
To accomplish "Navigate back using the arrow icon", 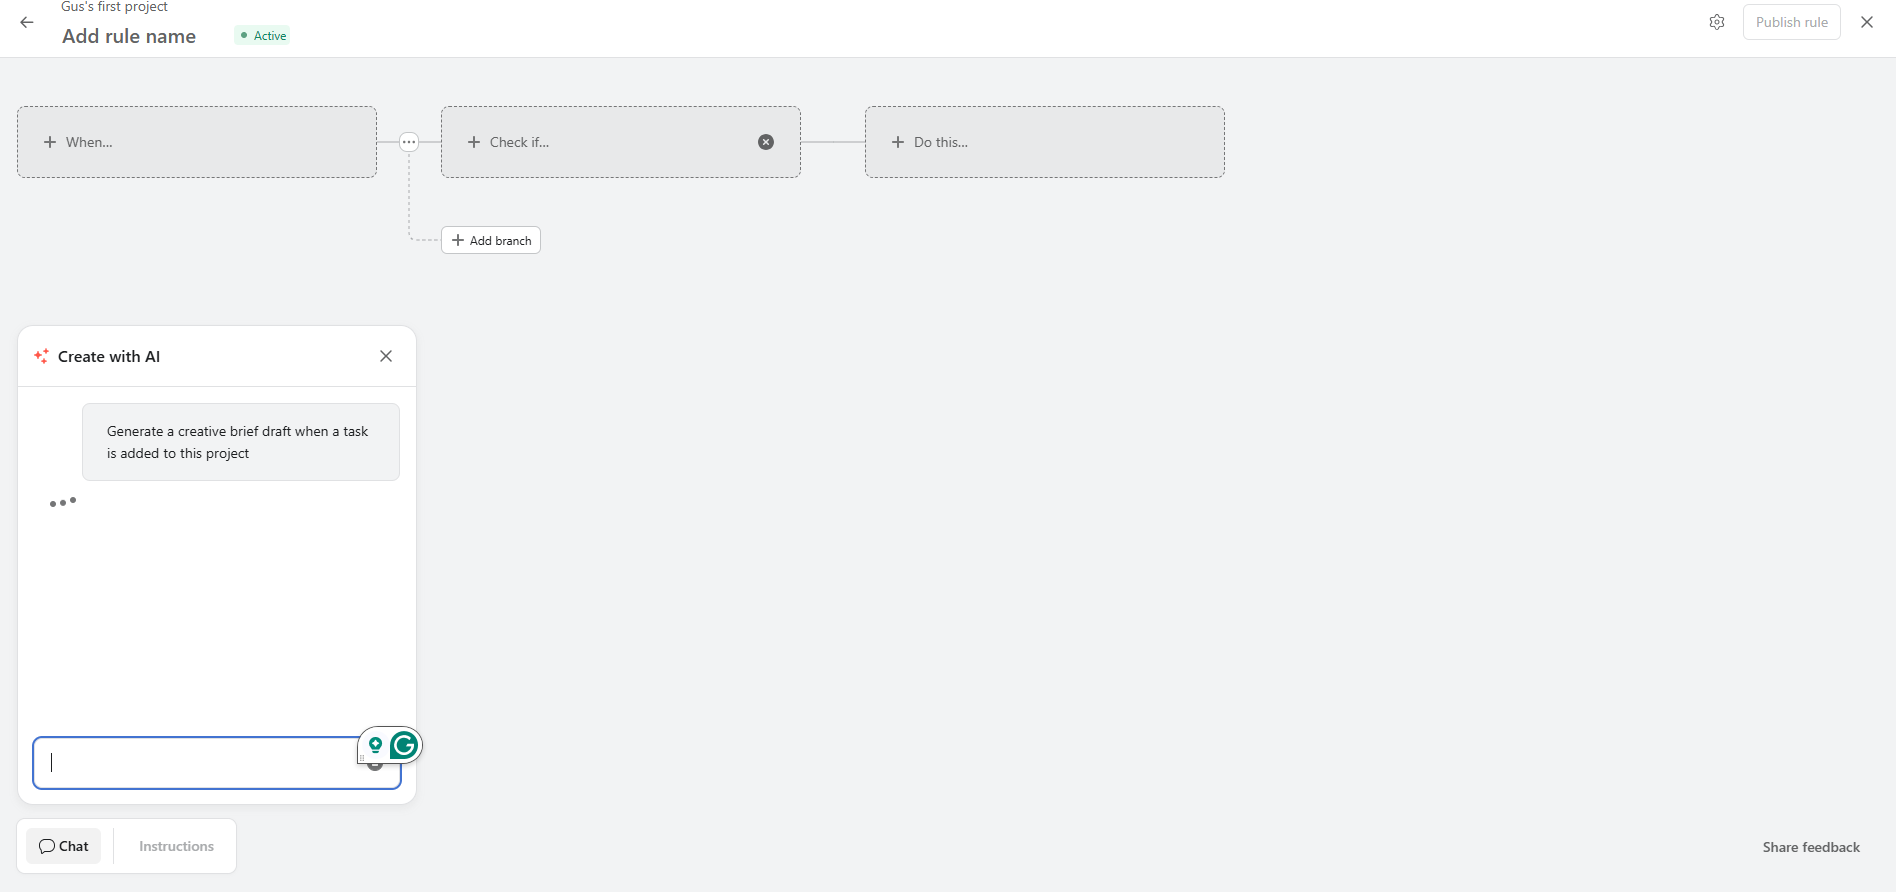I will coord(26,21).
